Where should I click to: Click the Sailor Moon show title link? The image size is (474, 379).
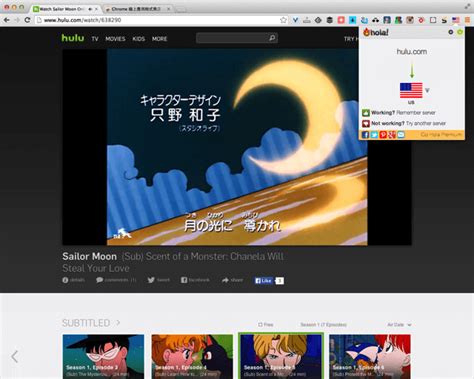click(x=89, y=256)
